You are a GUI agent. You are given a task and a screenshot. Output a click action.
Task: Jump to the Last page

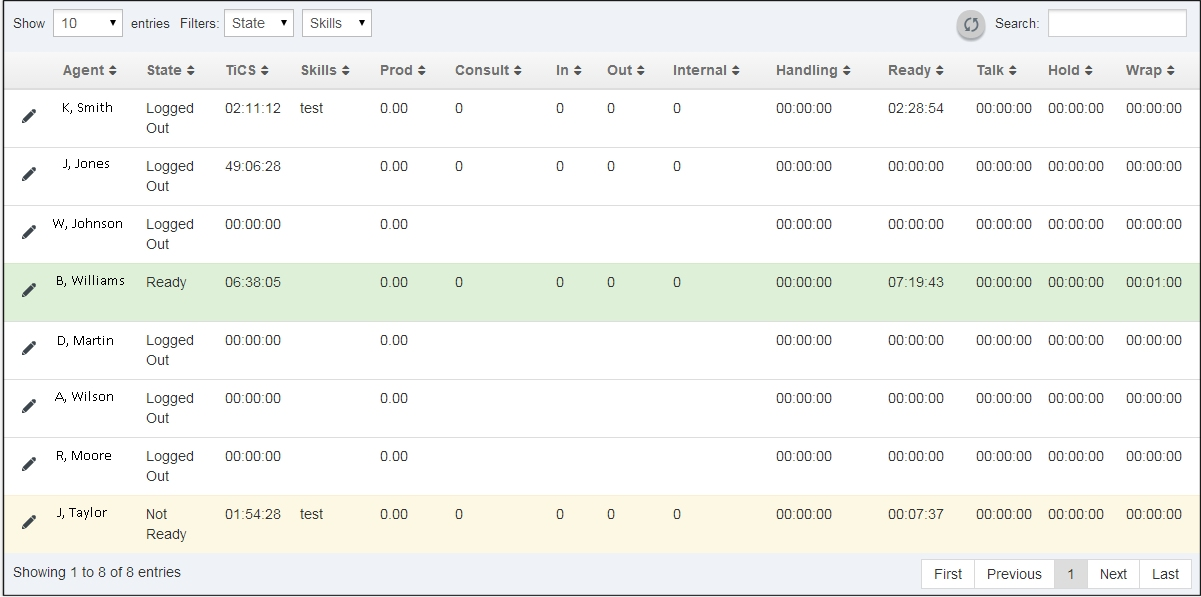click(1165, 574)
